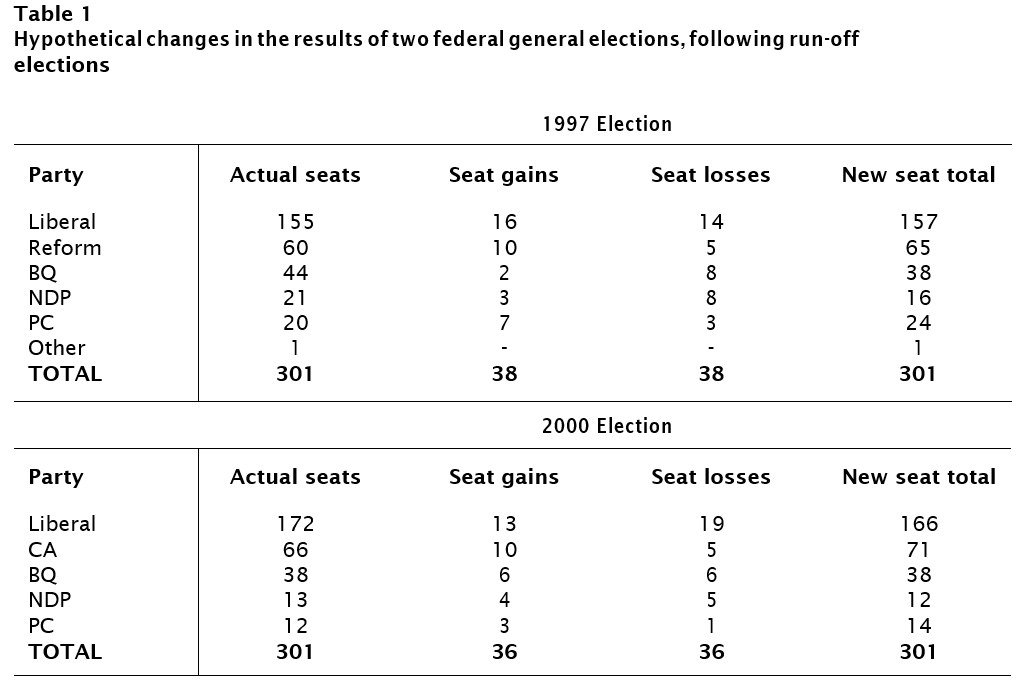Click the 2000 total seat gains 36
The width and height of the screenshot is (1030, 697).
pos(504,651)
